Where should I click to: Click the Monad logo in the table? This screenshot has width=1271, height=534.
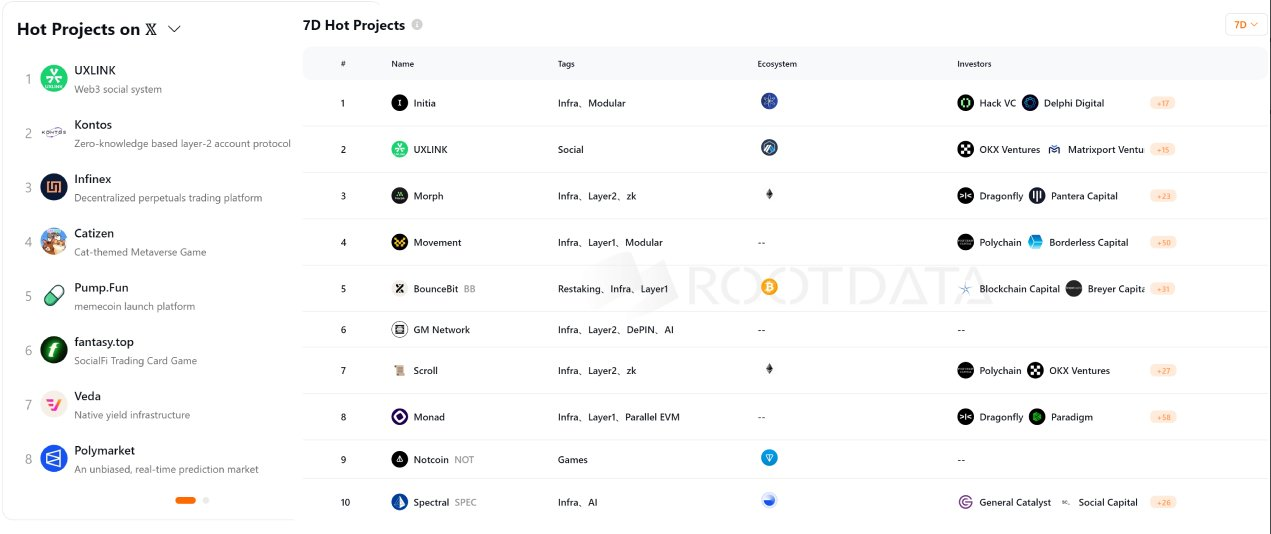(x=400, y=417)
